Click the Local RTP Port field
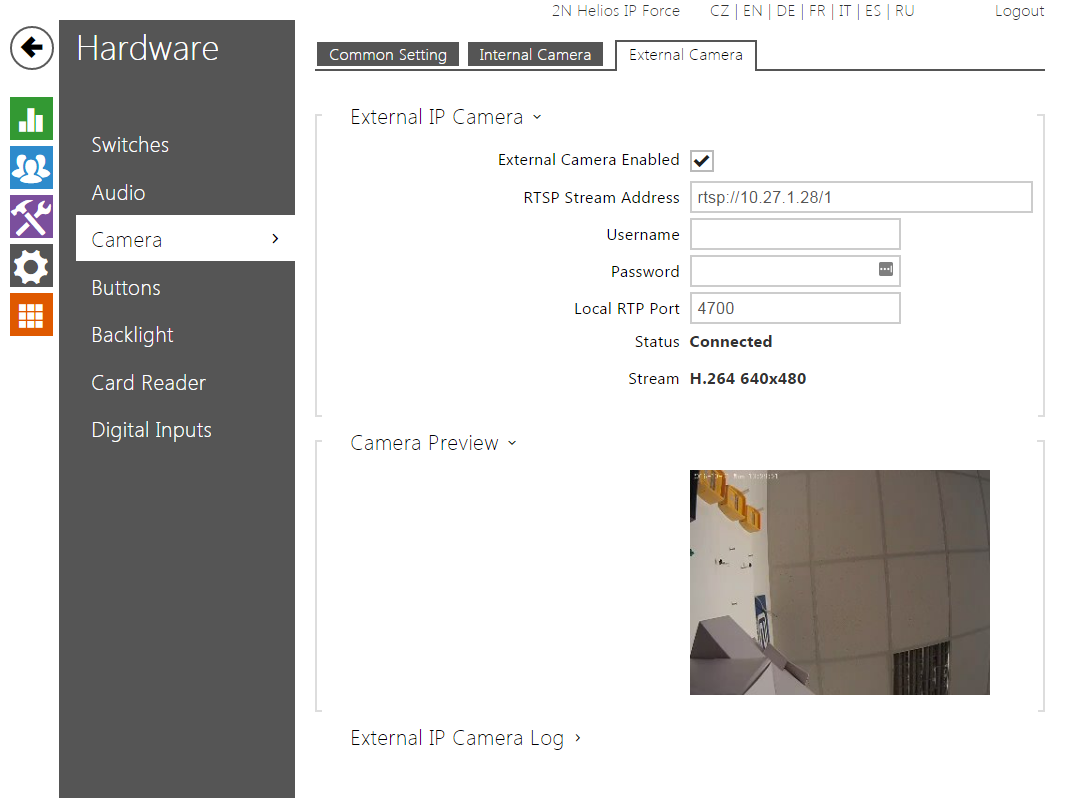Viewport: 1079px width, 798px height. (795, 308)
